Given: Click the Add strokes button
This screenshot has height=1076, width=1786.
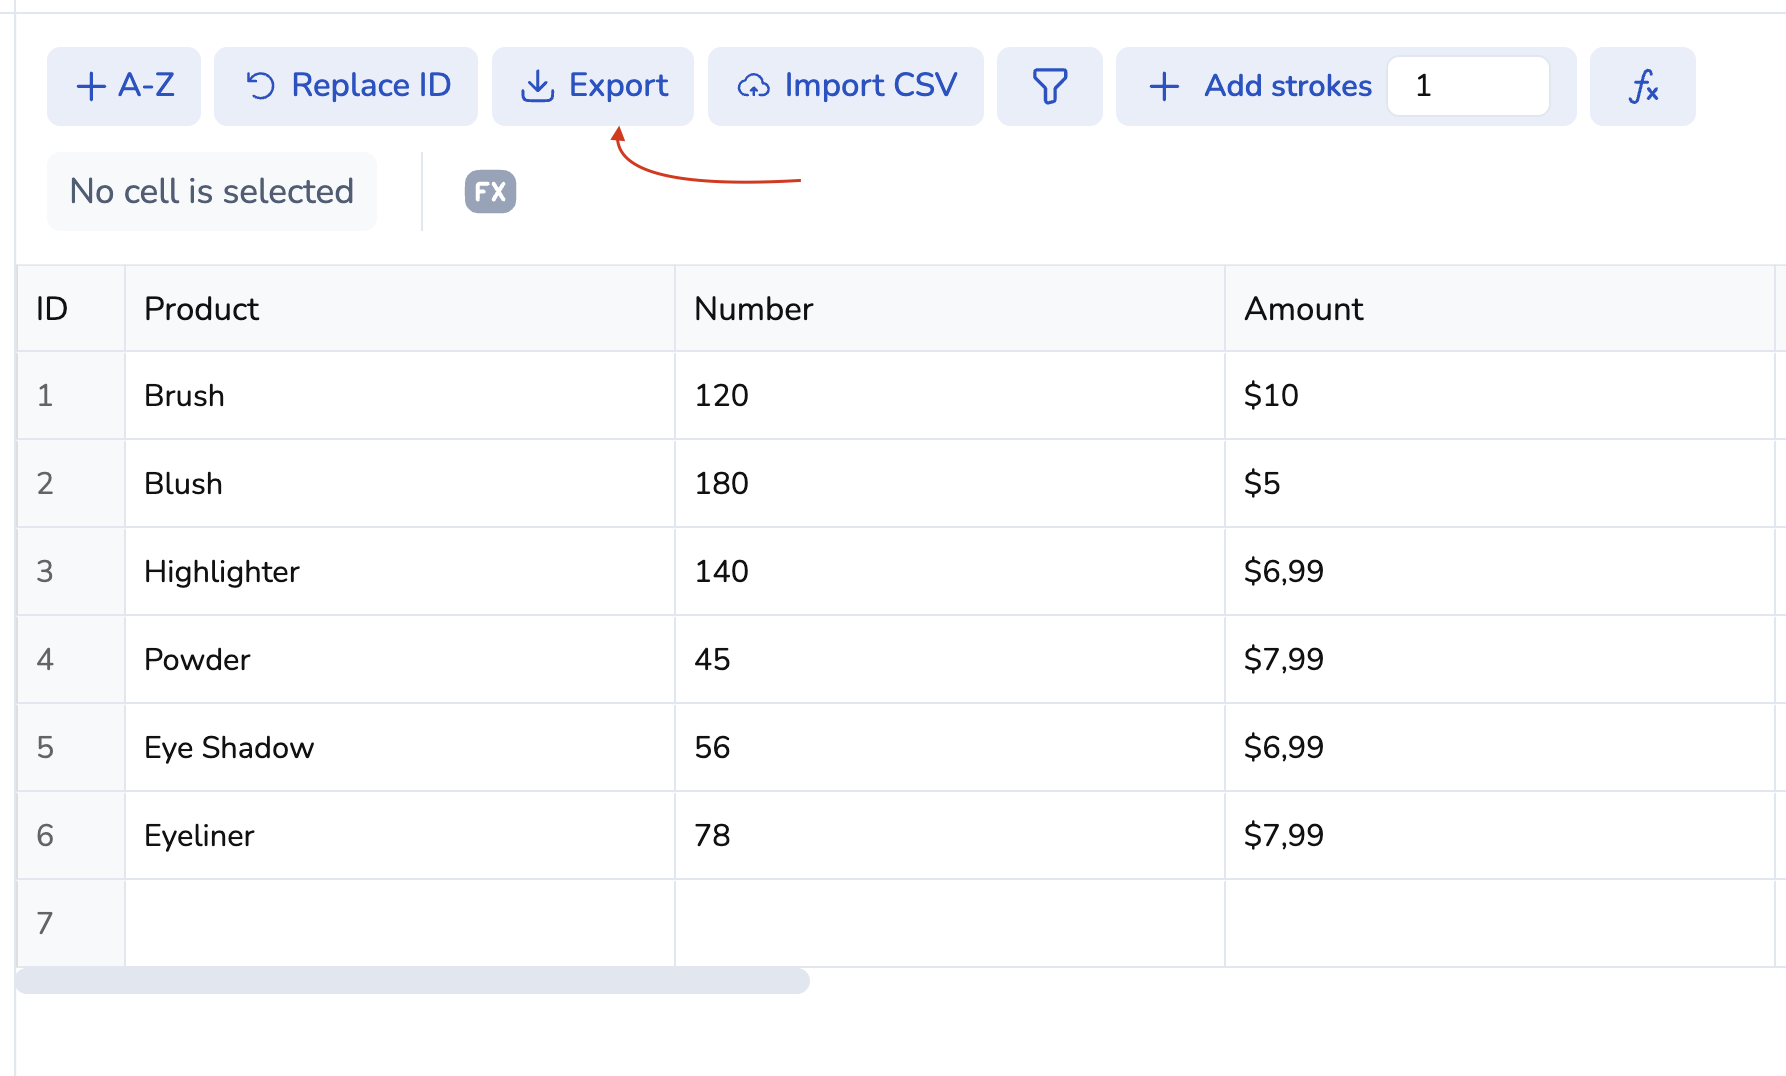Looking at the screenshot, I should click(1260, 86).
